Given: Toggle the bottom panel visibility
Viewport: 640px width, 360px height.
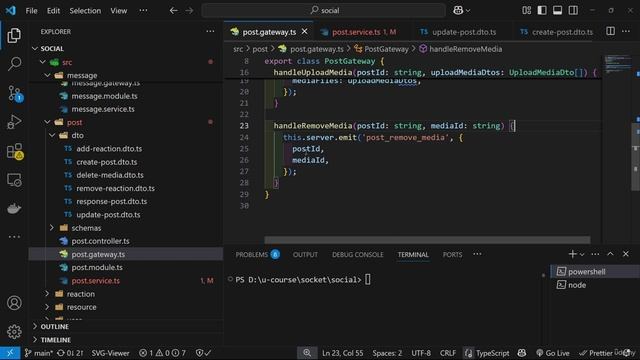Looking at the screenshot, I should (558, 11).
